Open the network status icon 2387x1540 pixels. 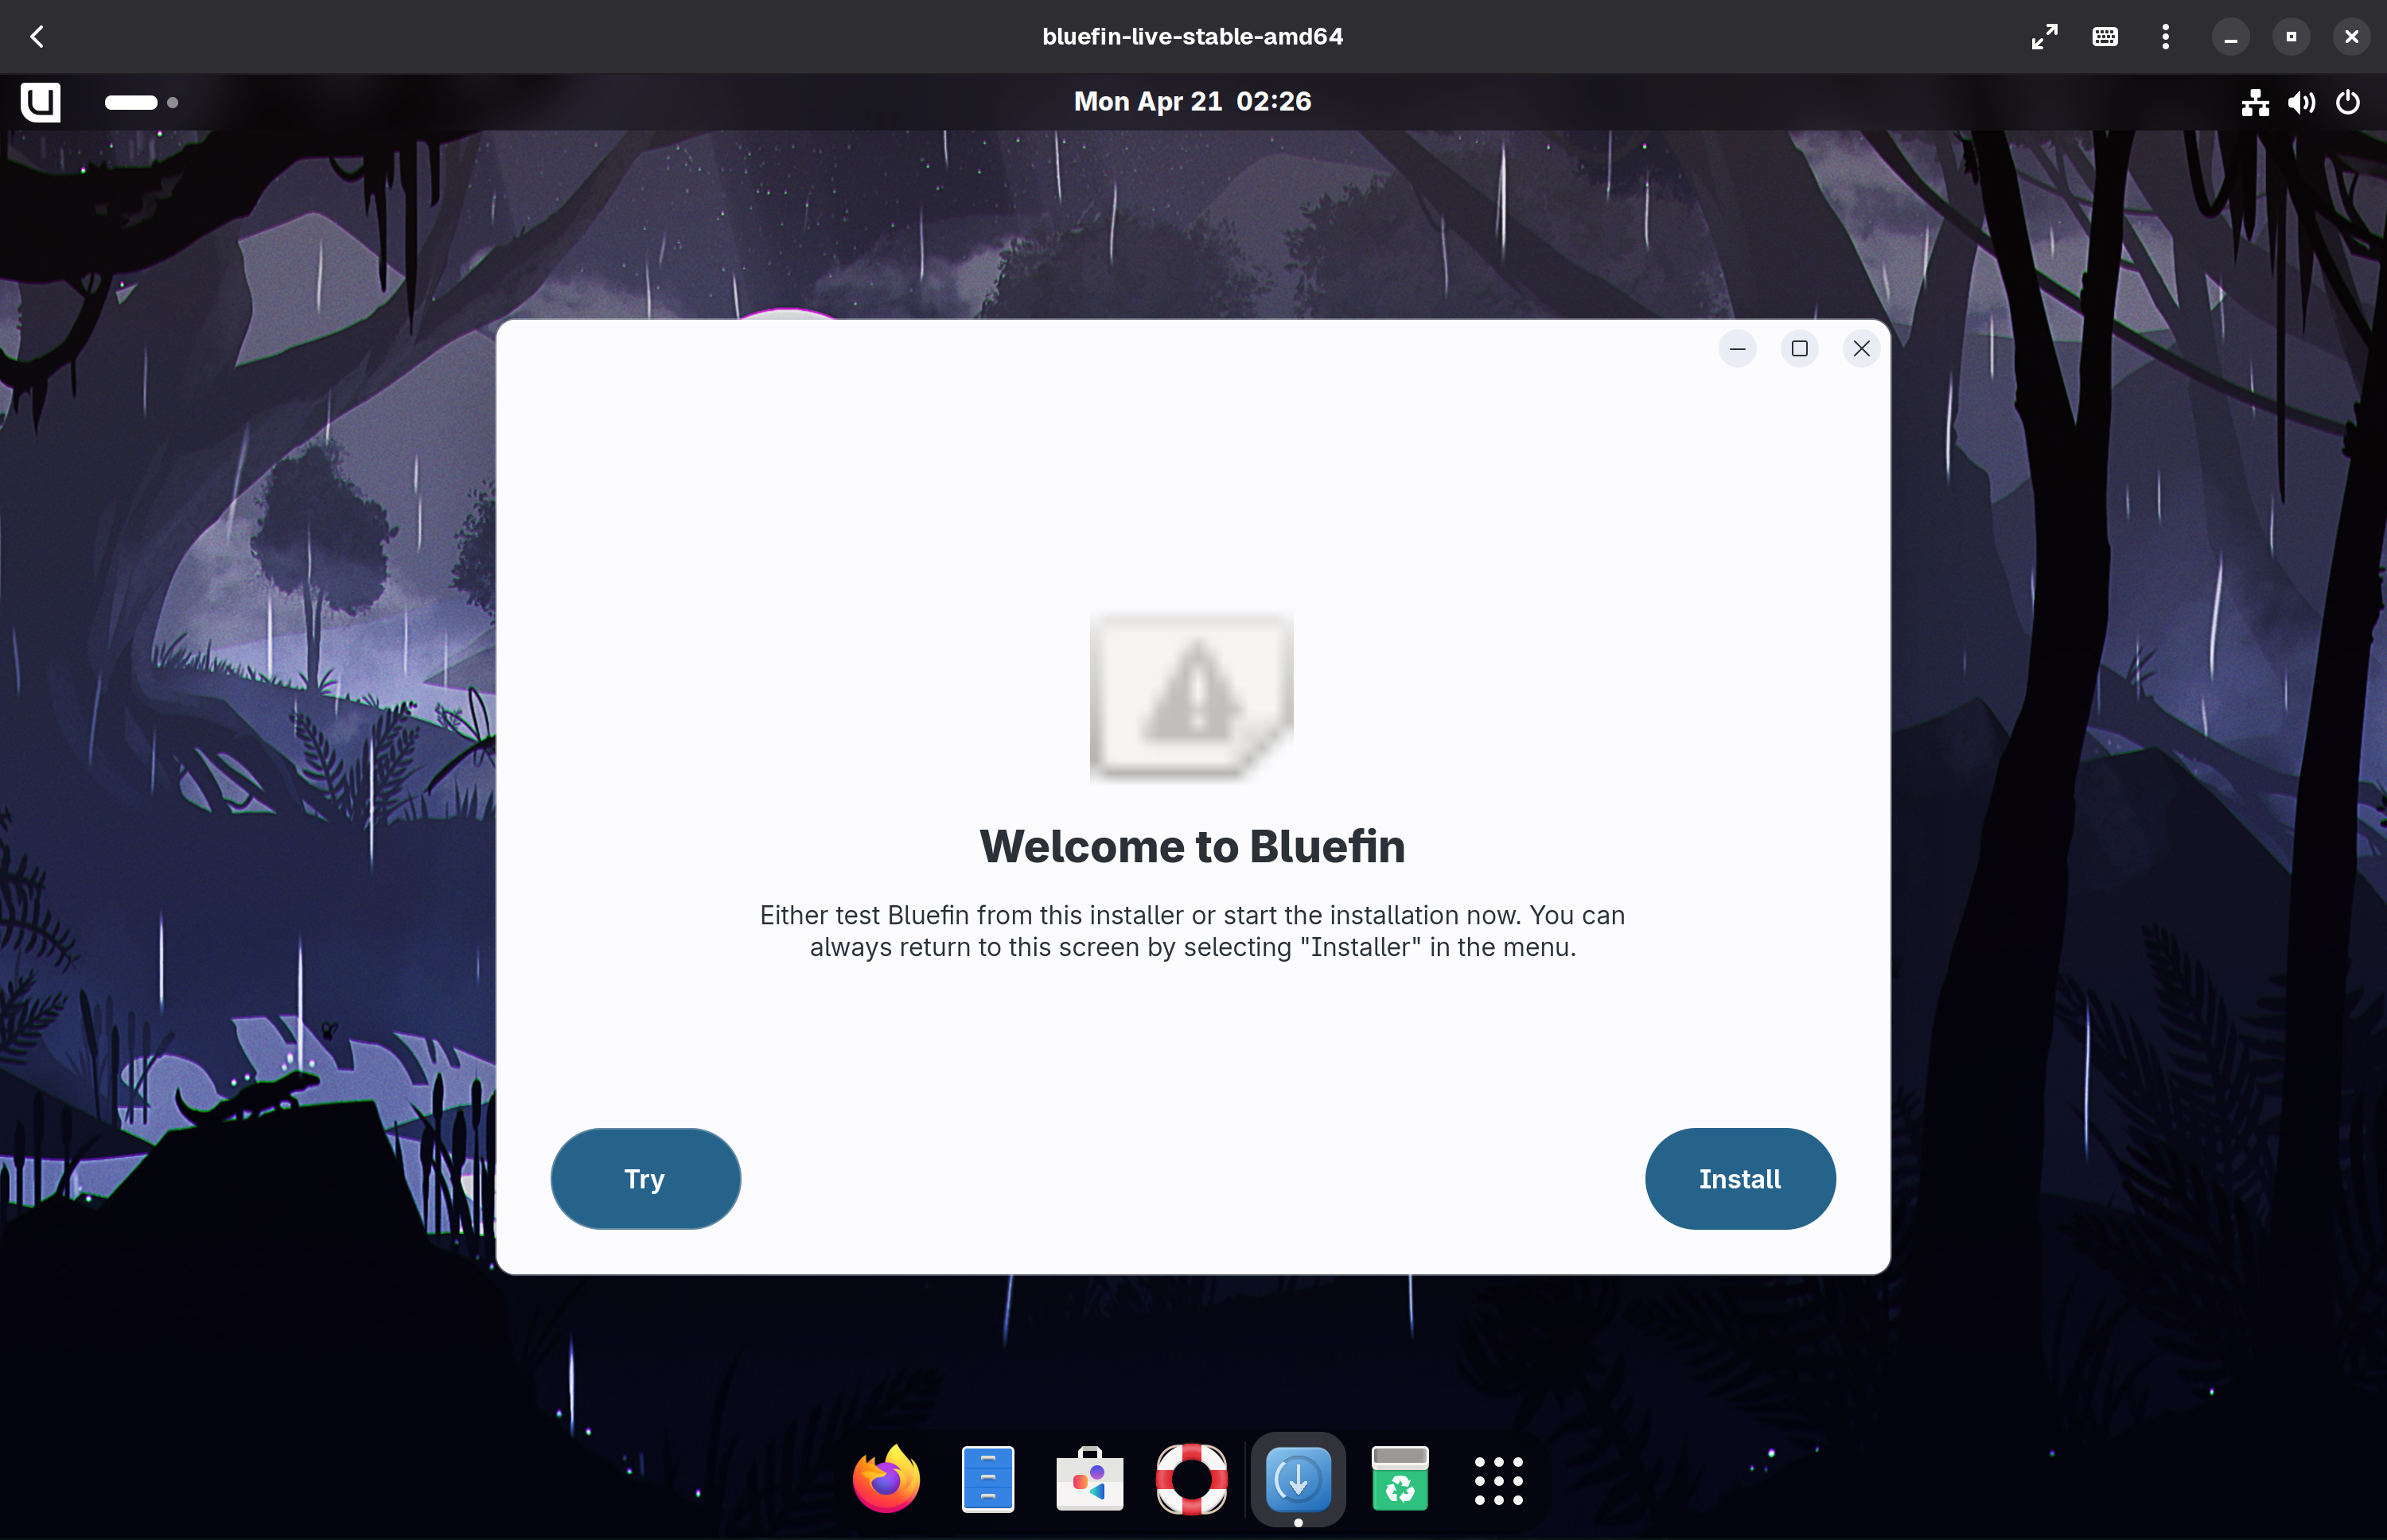tap(2254, 102)
